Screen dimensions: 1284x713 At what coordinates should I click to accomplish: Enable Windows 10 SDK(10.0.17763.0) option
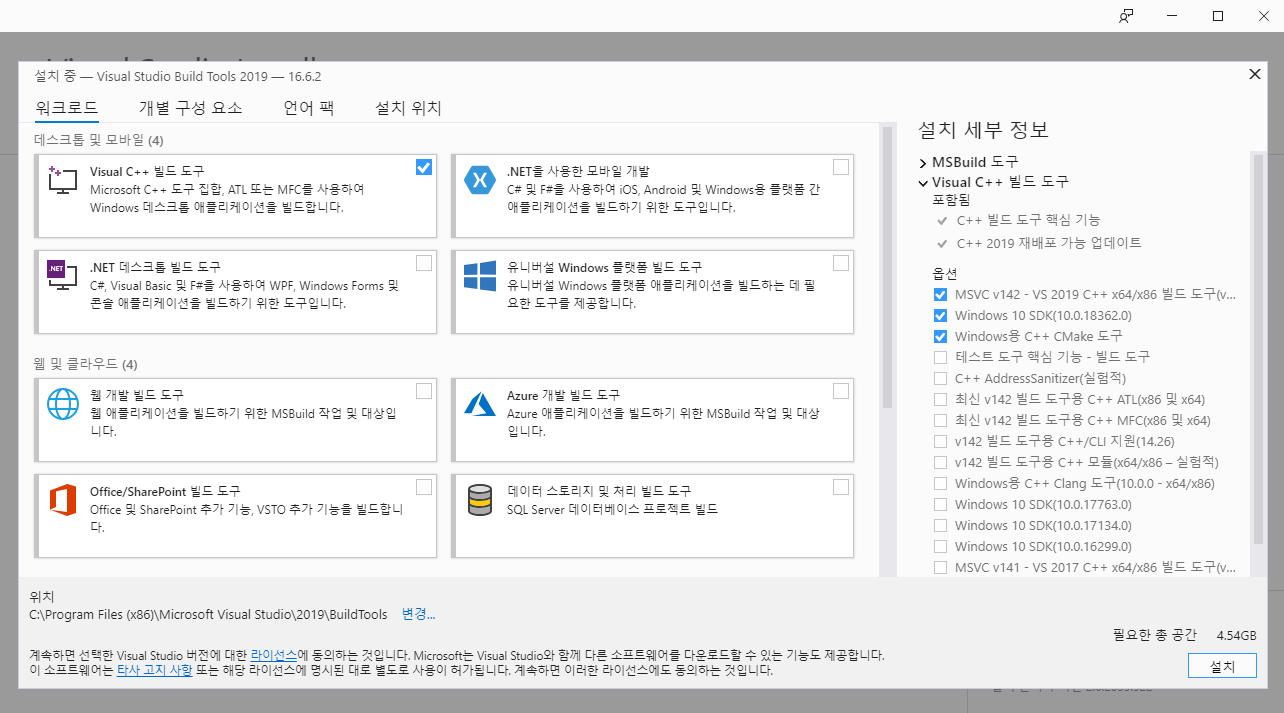(940, 504)
